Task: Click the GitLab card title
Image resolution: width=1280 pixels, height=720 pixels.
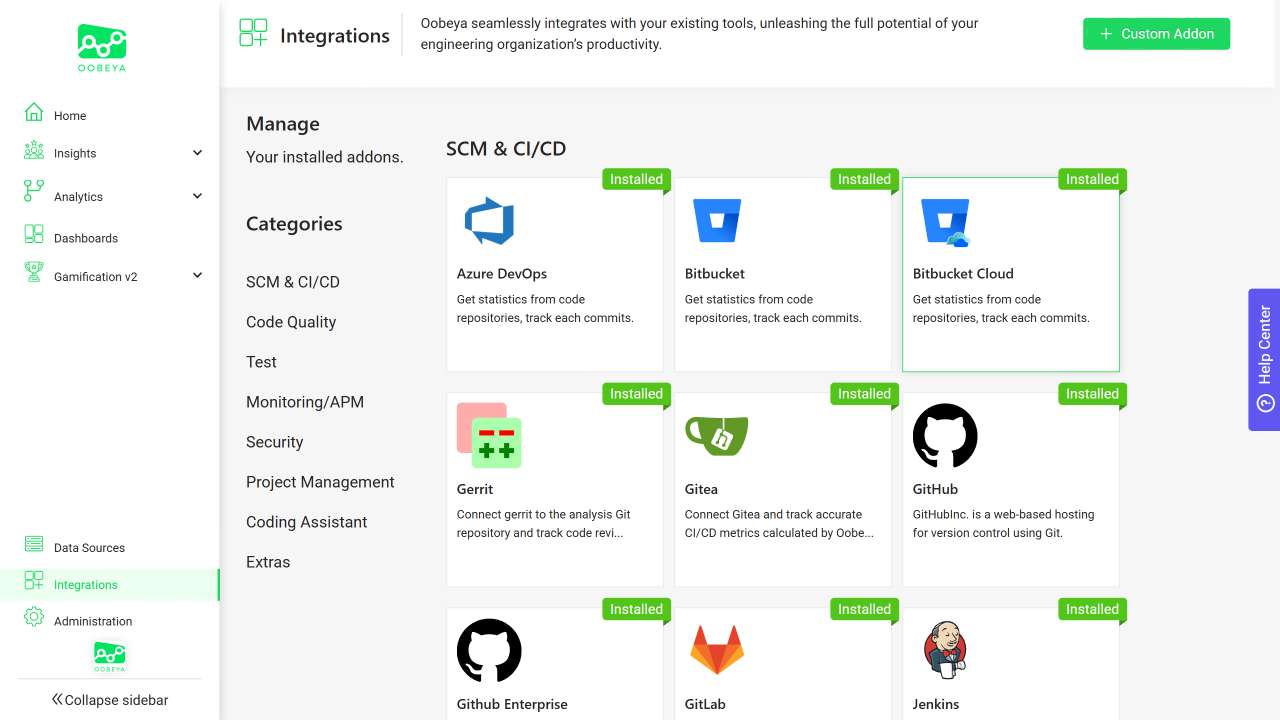Action: (x=705, y=704)
